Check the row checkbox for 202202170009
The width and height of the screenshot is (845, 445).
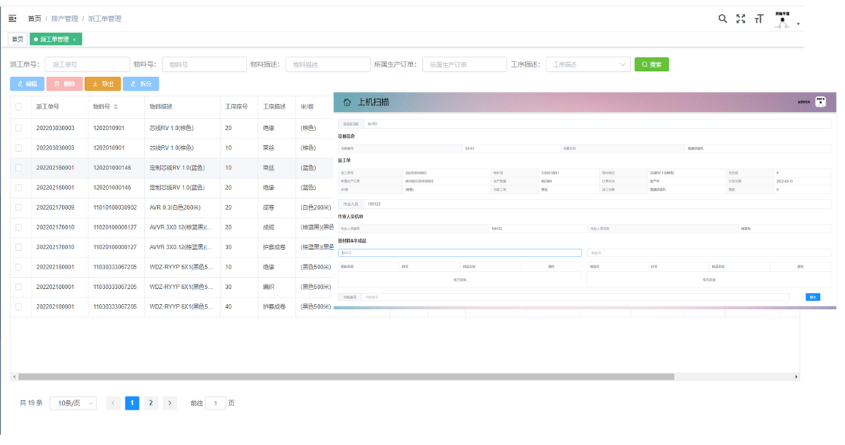click(18, 208)
